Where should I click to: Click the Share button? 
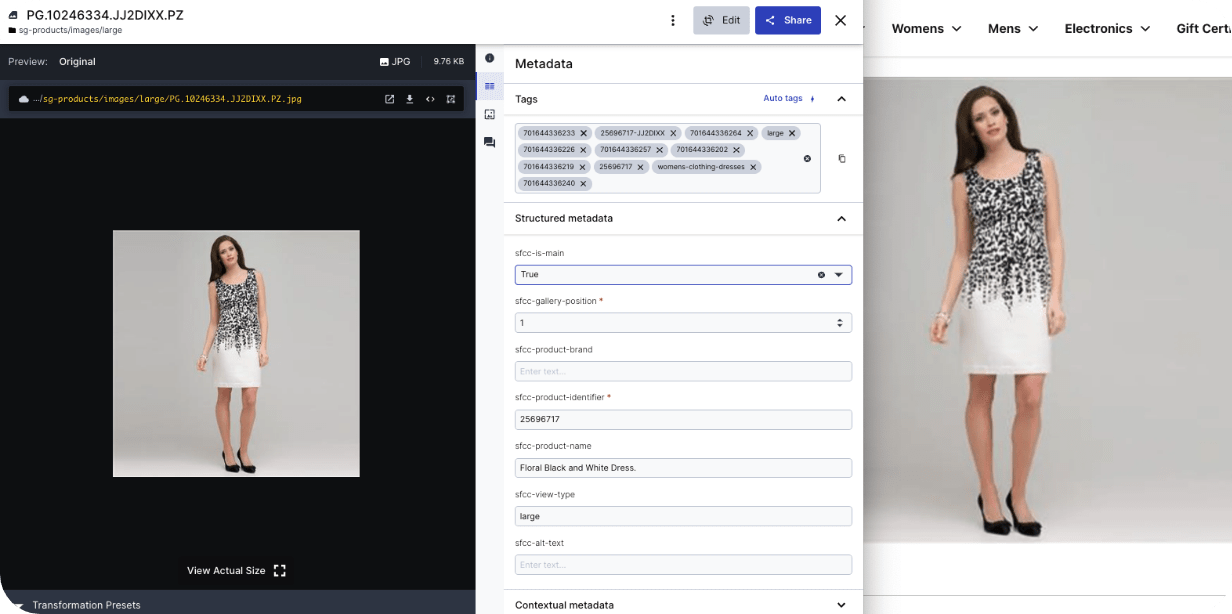pyautogui.click(x=788, y=20)
